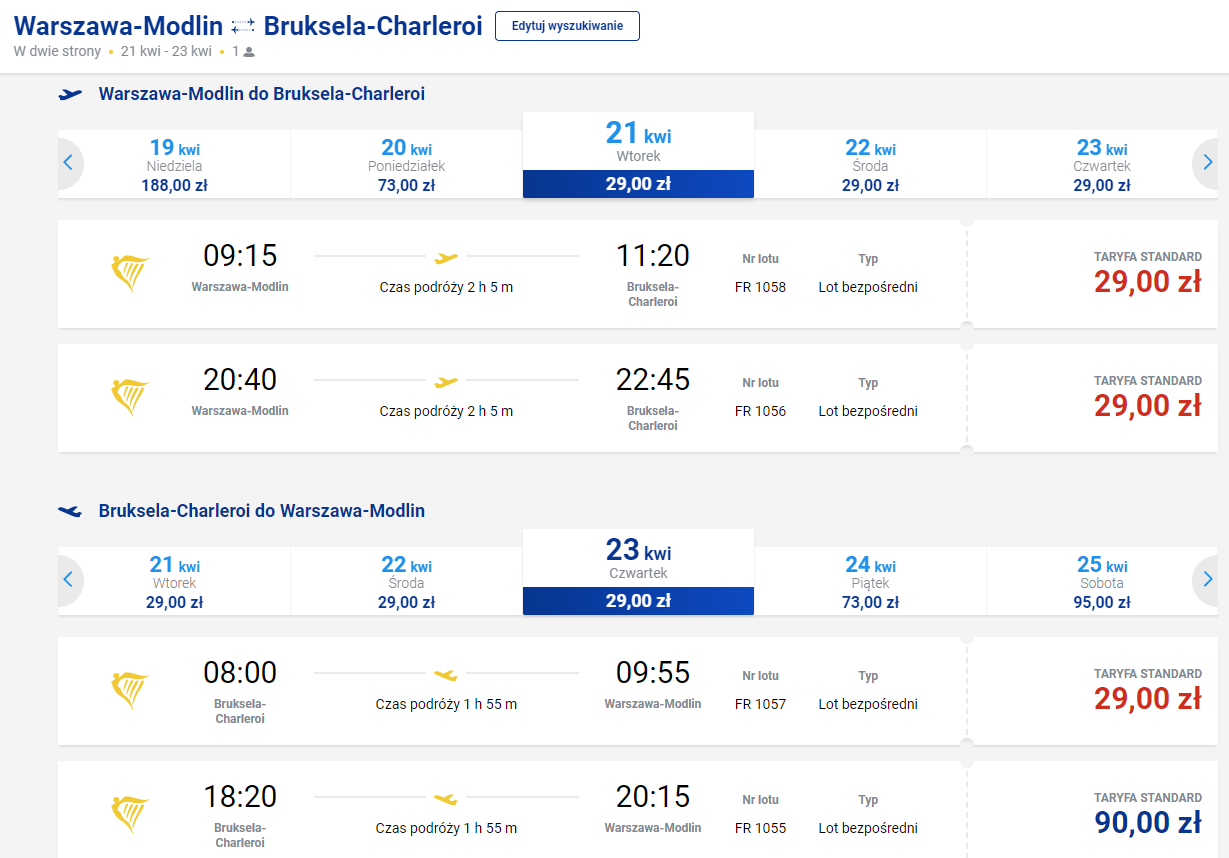
Task: Click the Ryanair harp logo of flight FR 1058
Action: coord(129,274)
